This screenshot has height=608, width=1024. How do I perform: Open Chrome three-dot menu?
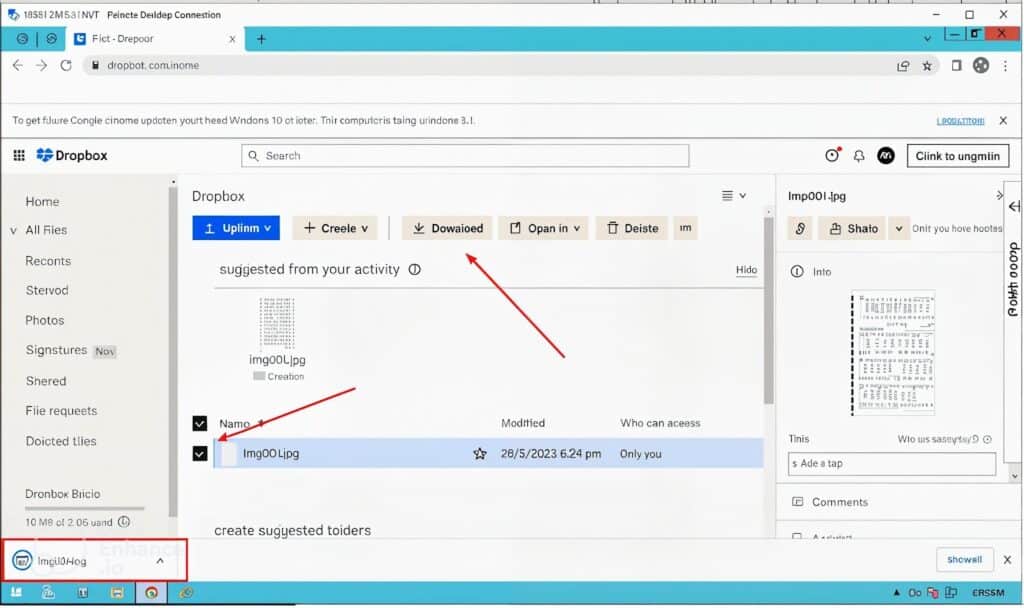[1006, 65]
